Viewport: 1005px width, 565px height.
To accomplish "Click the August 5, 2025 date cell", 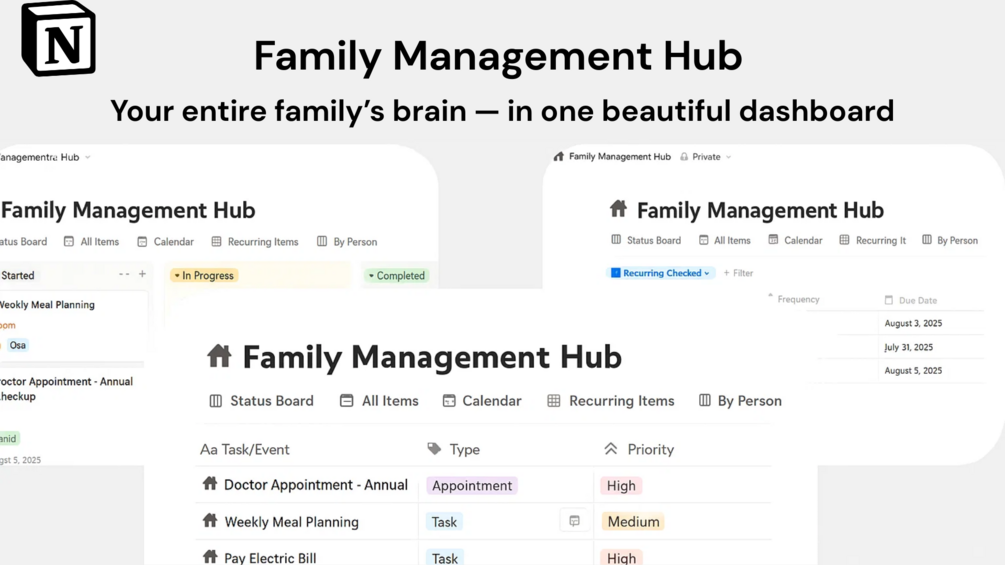I will [913, 370].
